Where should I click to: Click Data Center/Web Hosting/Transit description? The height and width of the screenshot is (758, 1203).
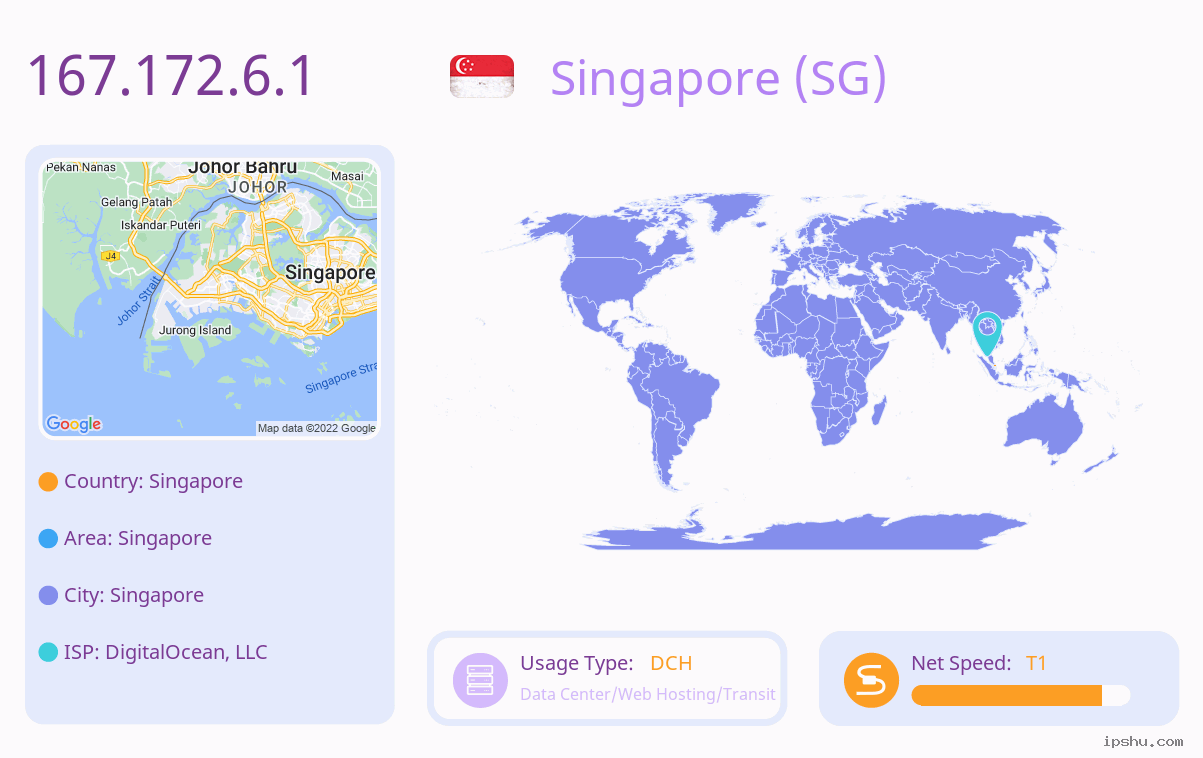click(648, 694)
